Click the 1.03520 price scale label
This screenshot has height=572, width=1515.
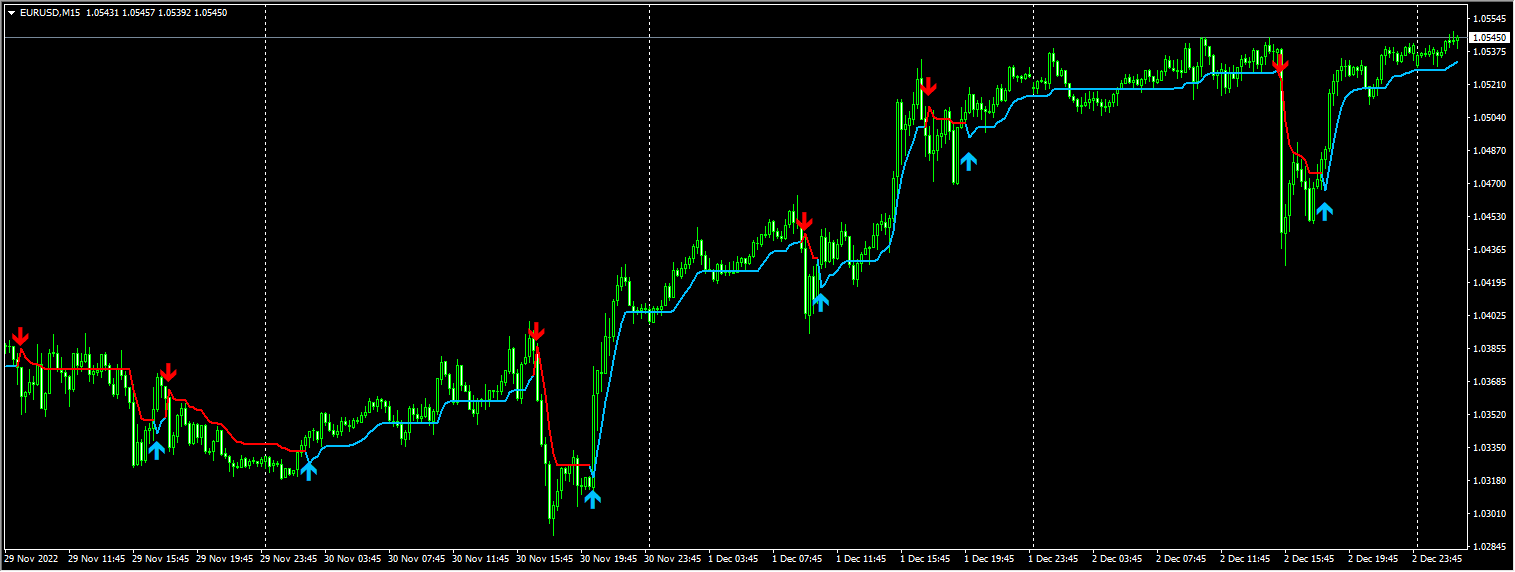(x=1490, y=415)
